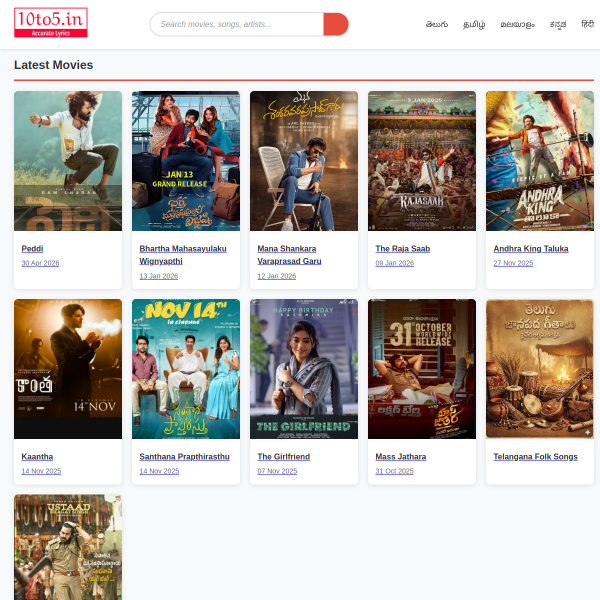
Task: Open the Kaantha movie poster
Action: 68,369
